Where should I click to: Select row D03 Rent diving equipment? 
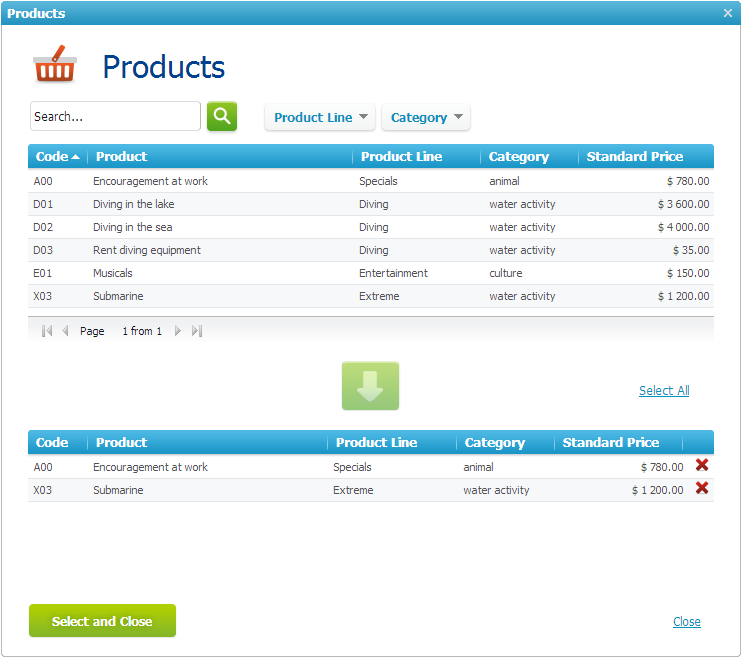click(371, 250)
